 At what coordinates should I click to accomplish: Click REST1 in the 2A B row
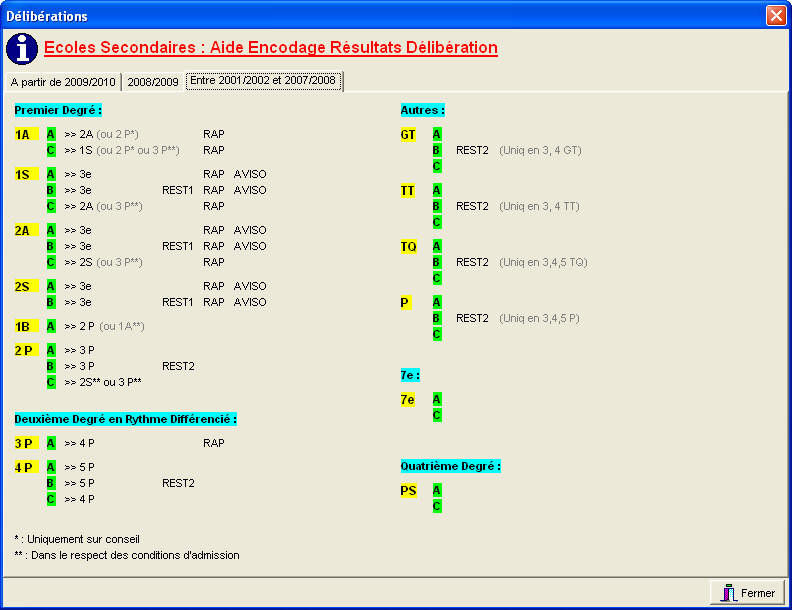(x=178, y=246)
